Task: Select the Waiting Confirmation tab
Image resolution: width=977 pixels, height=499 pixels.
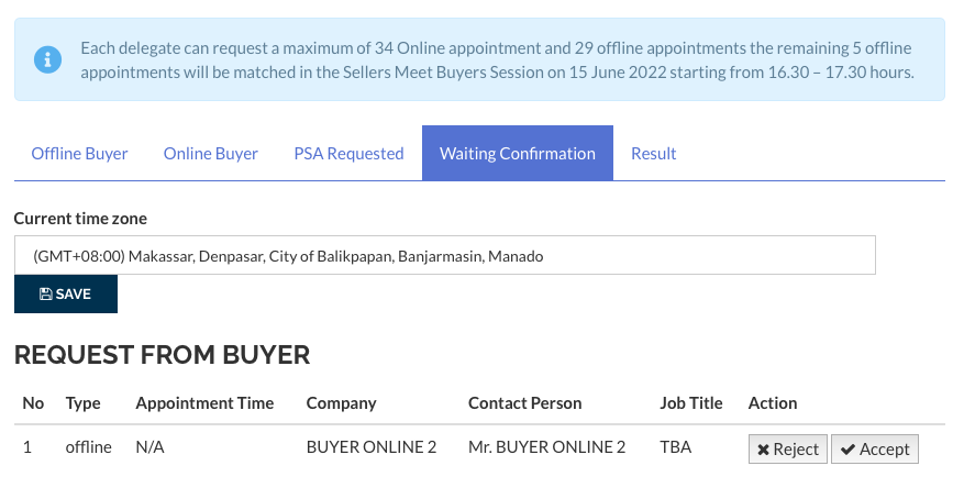Action: pos(517,153)
